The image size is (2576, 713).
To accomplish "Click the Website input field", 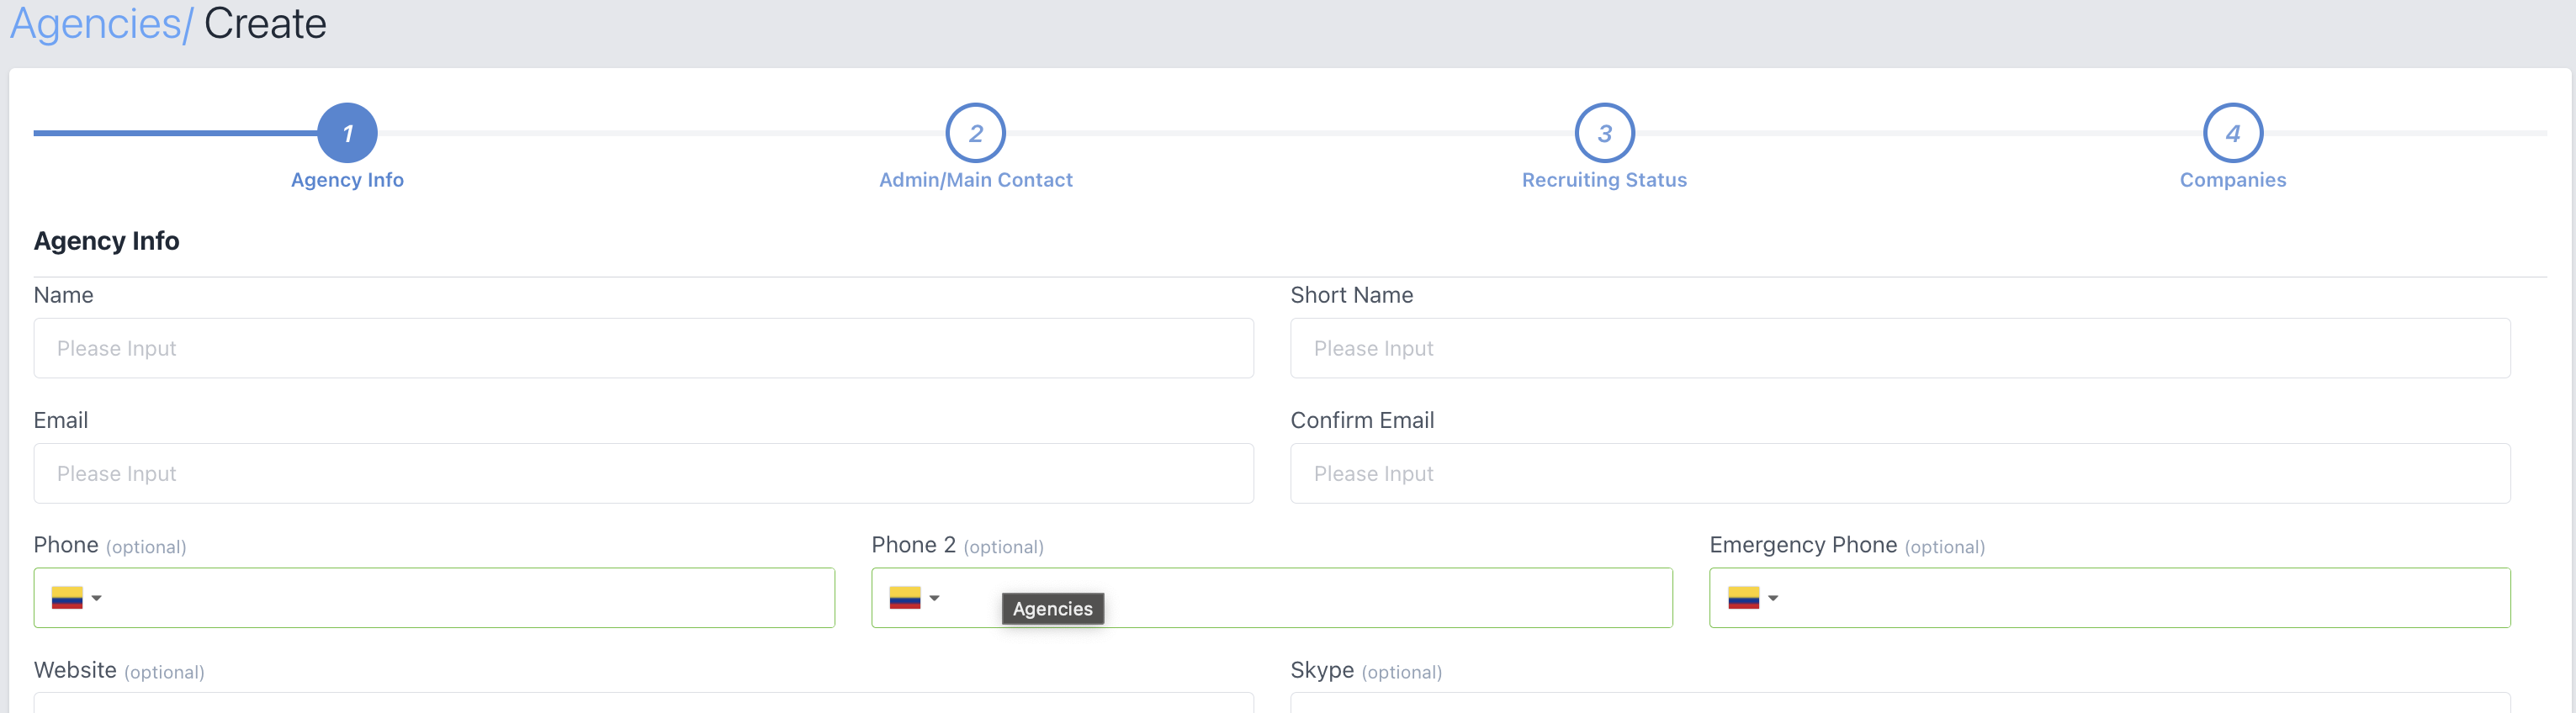I will 643,703.
